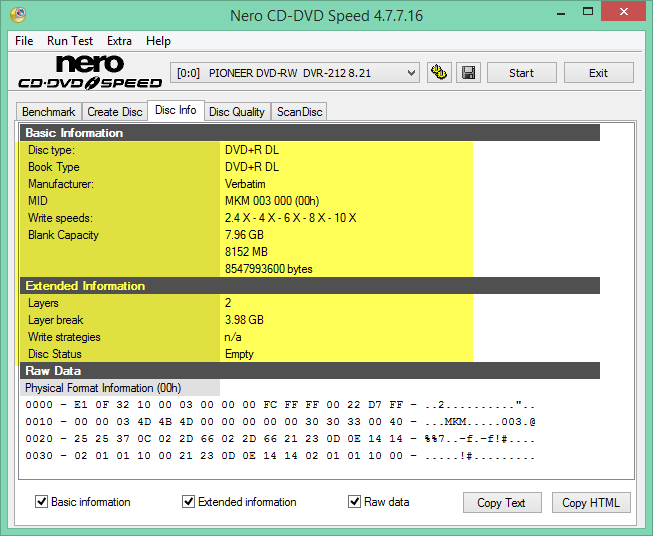The image size is (653, 536).
Task: Maximize the Nero window
Action: click(x=588, y=12)
